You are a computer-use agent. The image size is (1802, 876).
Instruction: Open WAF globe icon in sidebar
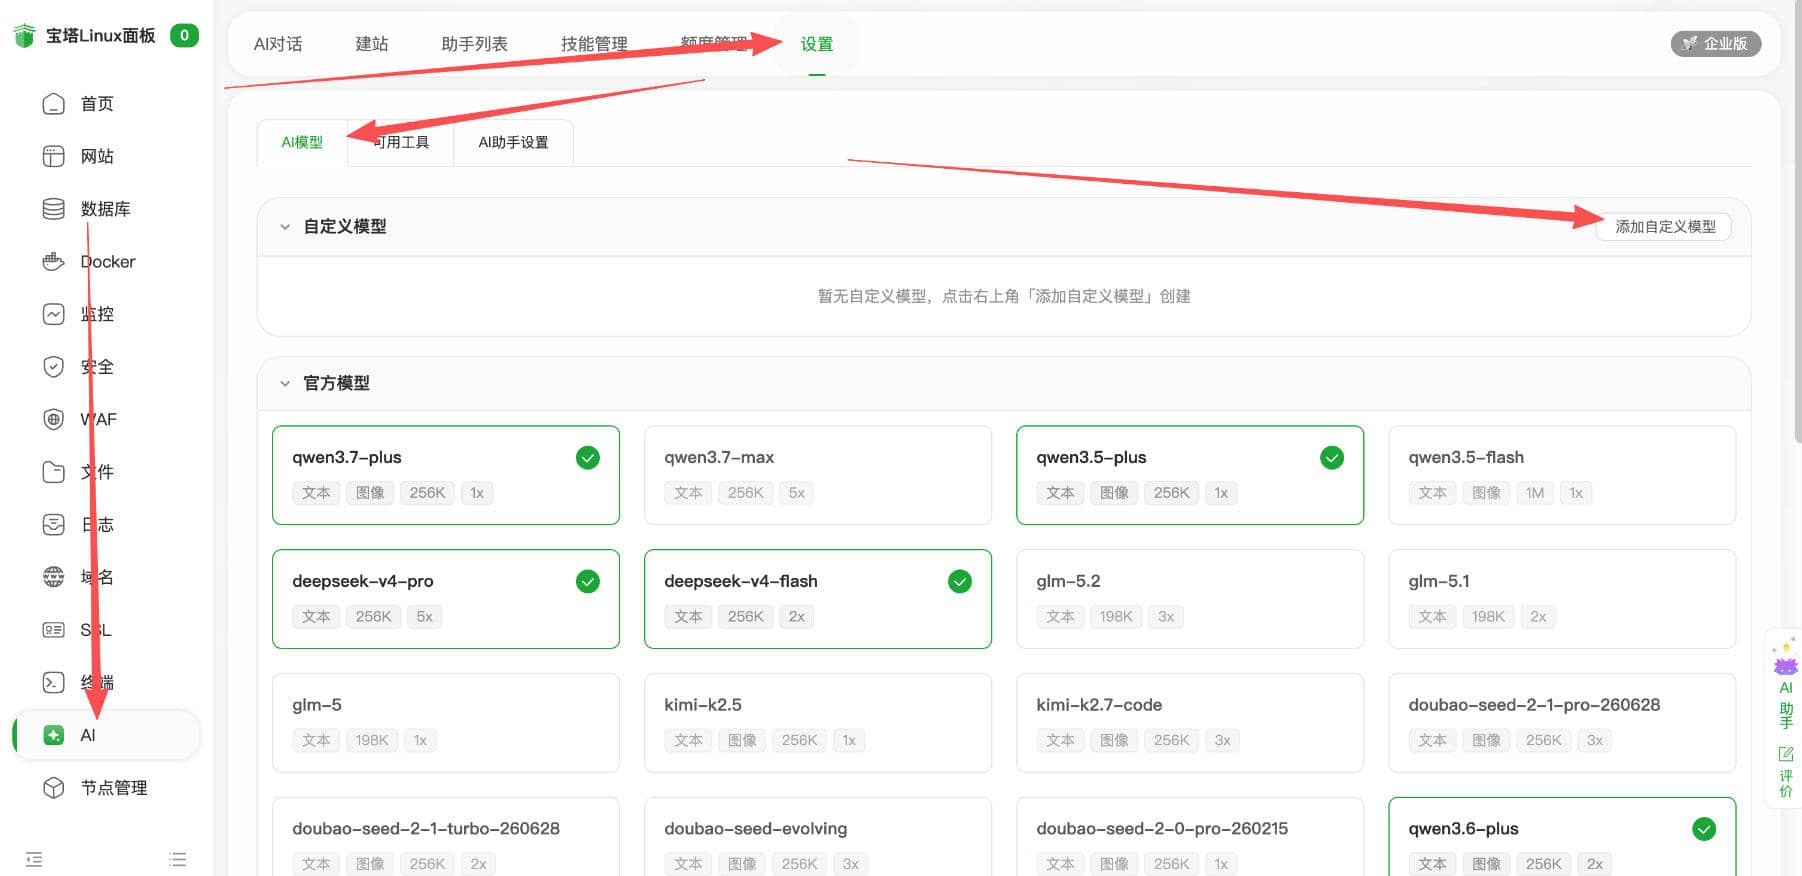(x=54, y=419)
